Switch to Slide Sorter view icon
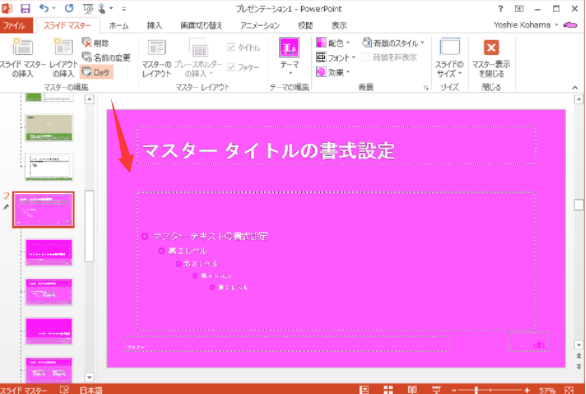The width and height of the screenshot is (586, 394). click(388, 390)
